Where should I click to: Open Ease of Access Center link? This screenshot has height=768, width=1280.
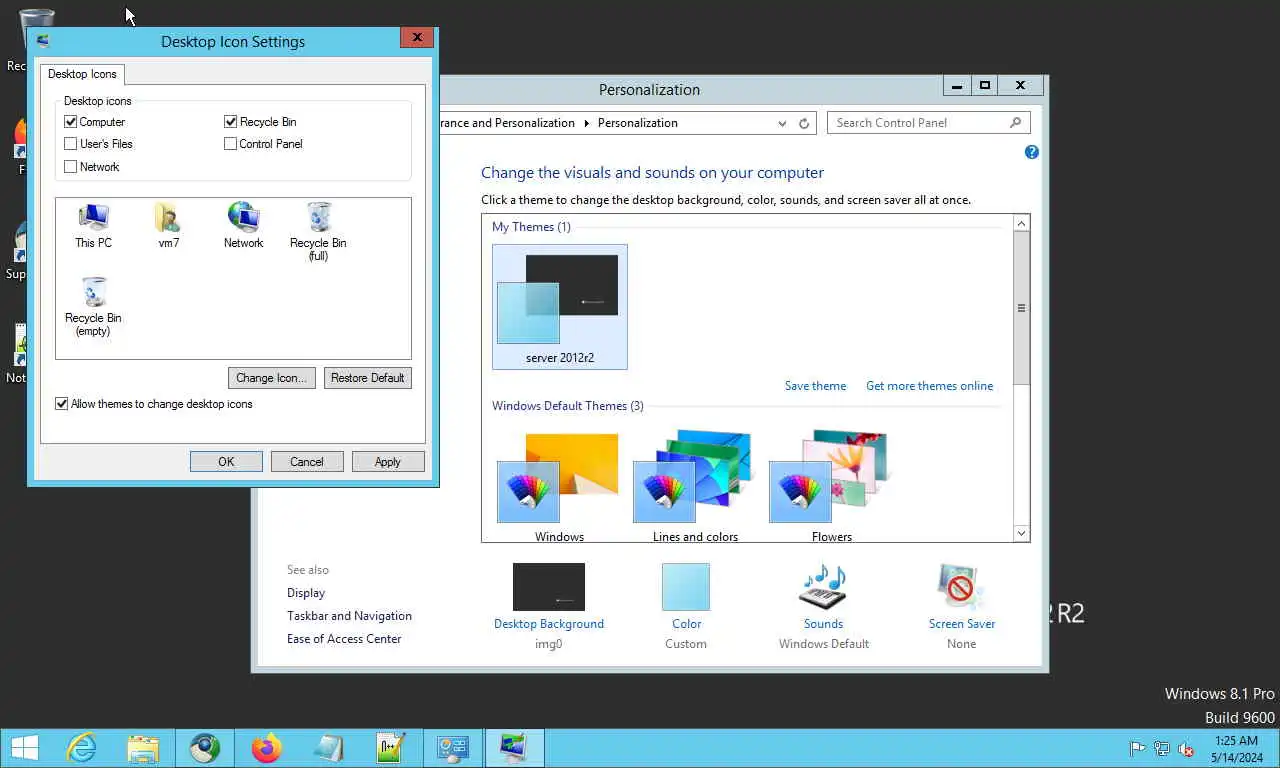click(x=344, y=639)
